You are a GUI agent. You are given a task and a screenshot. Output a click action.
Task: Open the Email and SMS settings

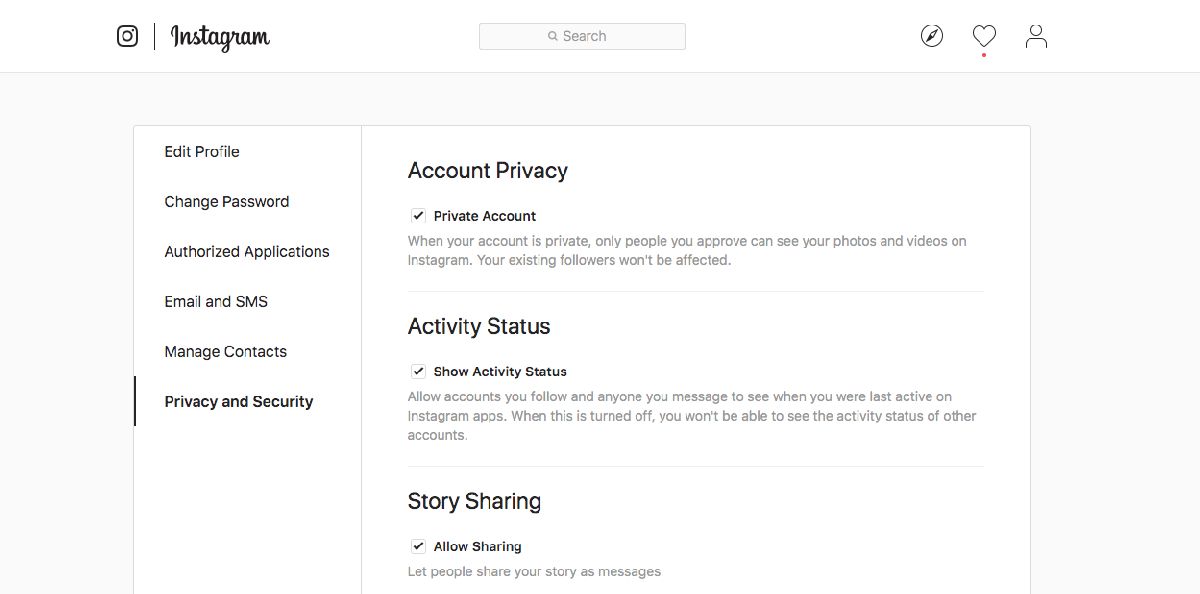tap(216, 302)
